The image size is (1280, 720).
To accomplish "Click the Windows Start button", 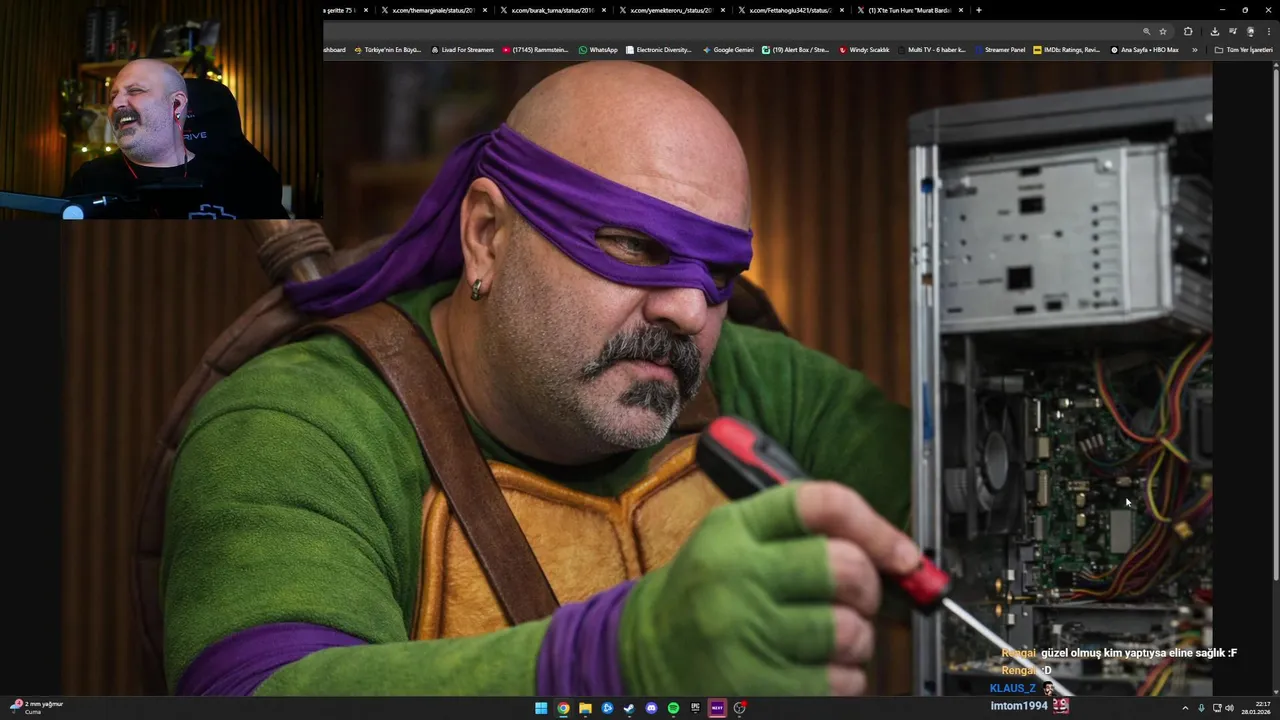I will click(x=541, y=708).
